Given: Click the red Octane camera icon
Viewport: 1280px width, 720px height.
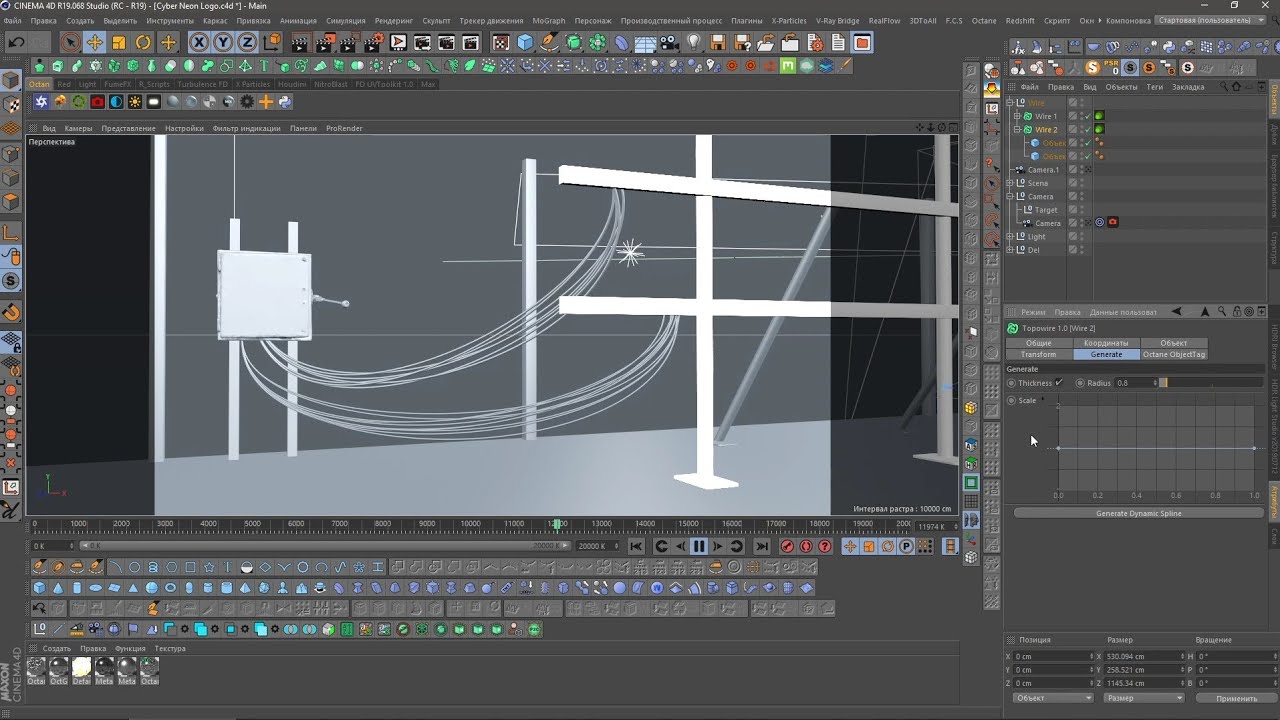Looking at the screenshot, I should click(x=98, y=102).
